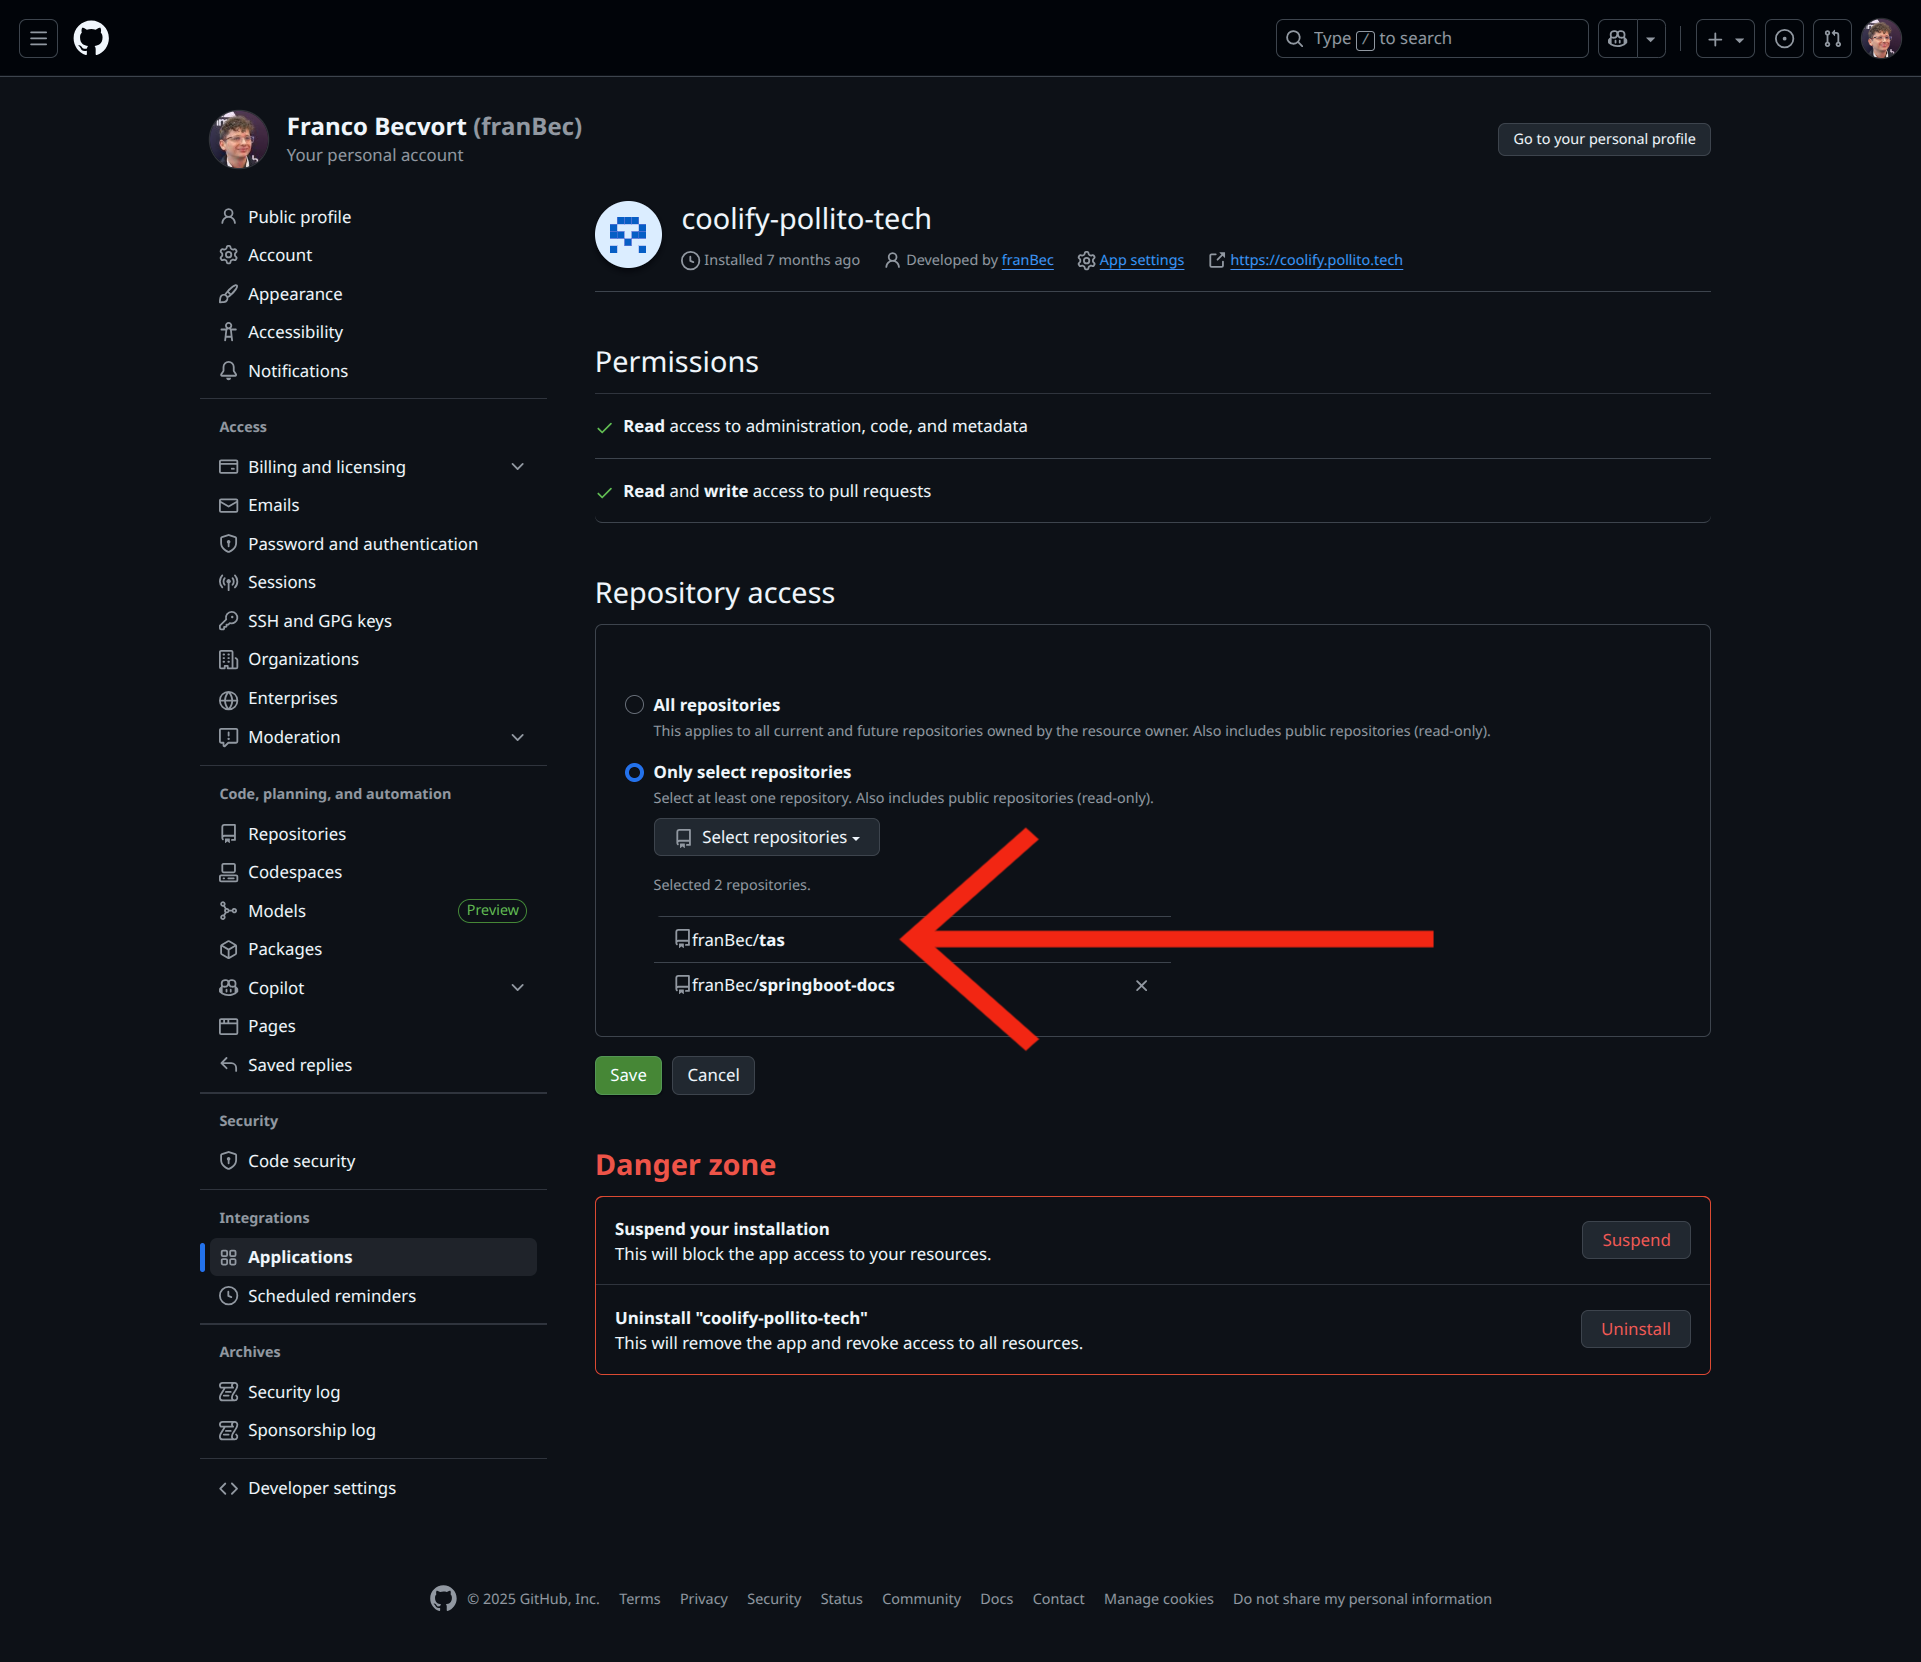Open the Select repositories dropdown

click(766, 837)
